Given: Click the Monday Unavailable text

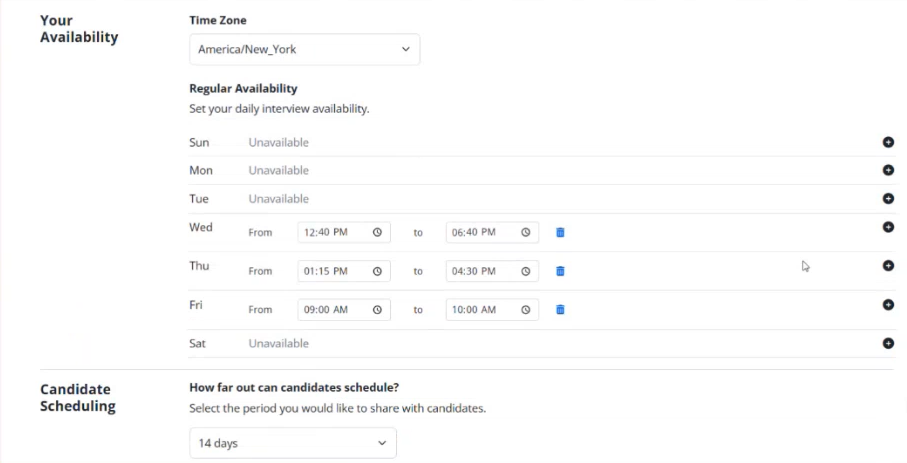Looking at the screenshot, I should [x=278, y=170].
